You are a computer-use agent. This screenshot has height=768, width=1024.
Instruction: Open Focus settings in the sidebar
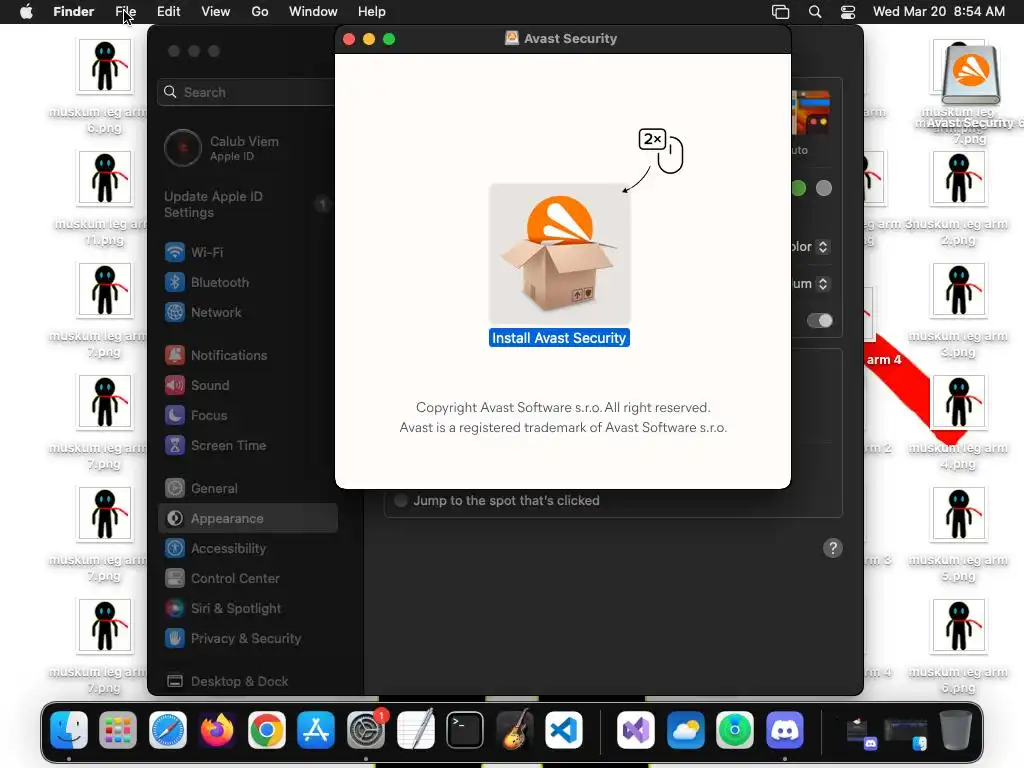248,415
